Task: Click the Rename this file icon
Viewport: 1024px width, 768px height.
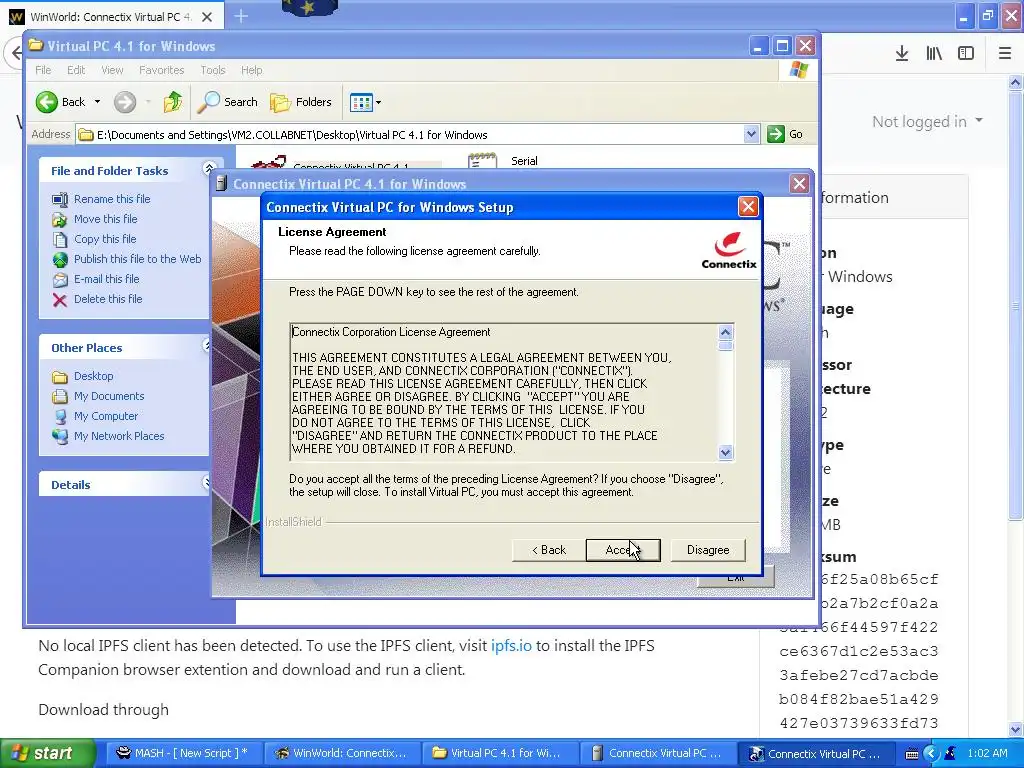Action: pos(60,199)
